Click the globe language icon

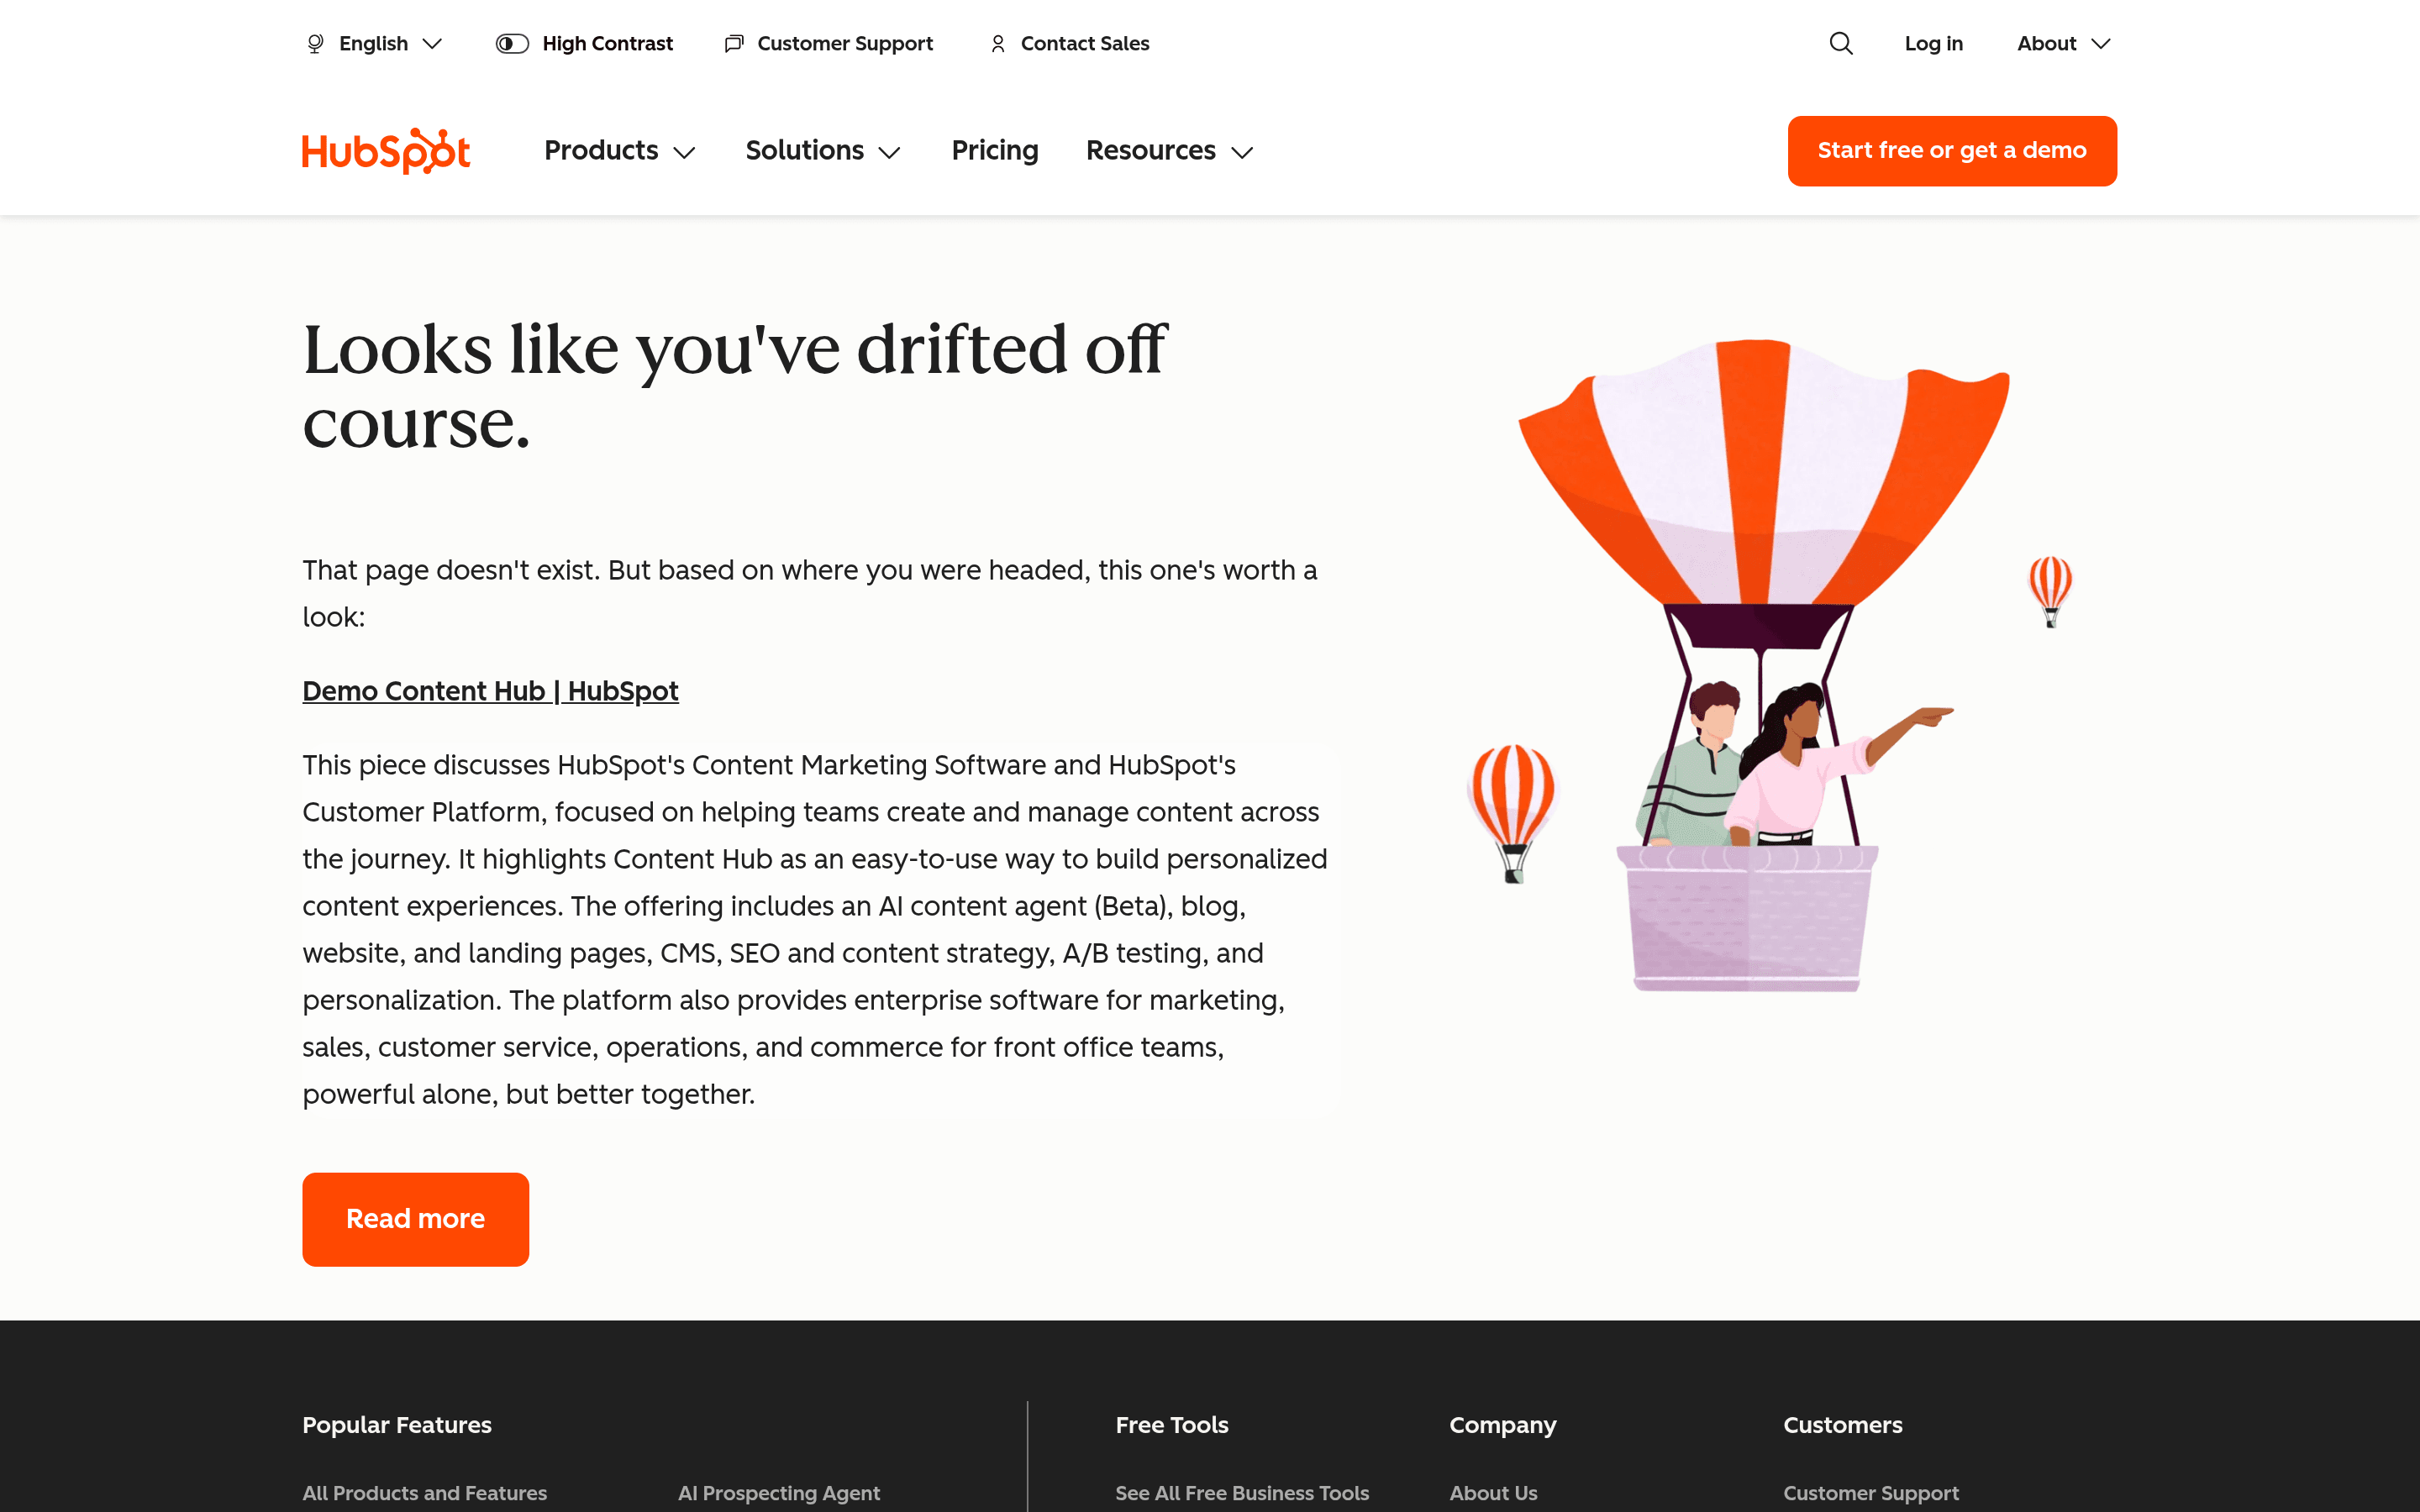[315, 43]
